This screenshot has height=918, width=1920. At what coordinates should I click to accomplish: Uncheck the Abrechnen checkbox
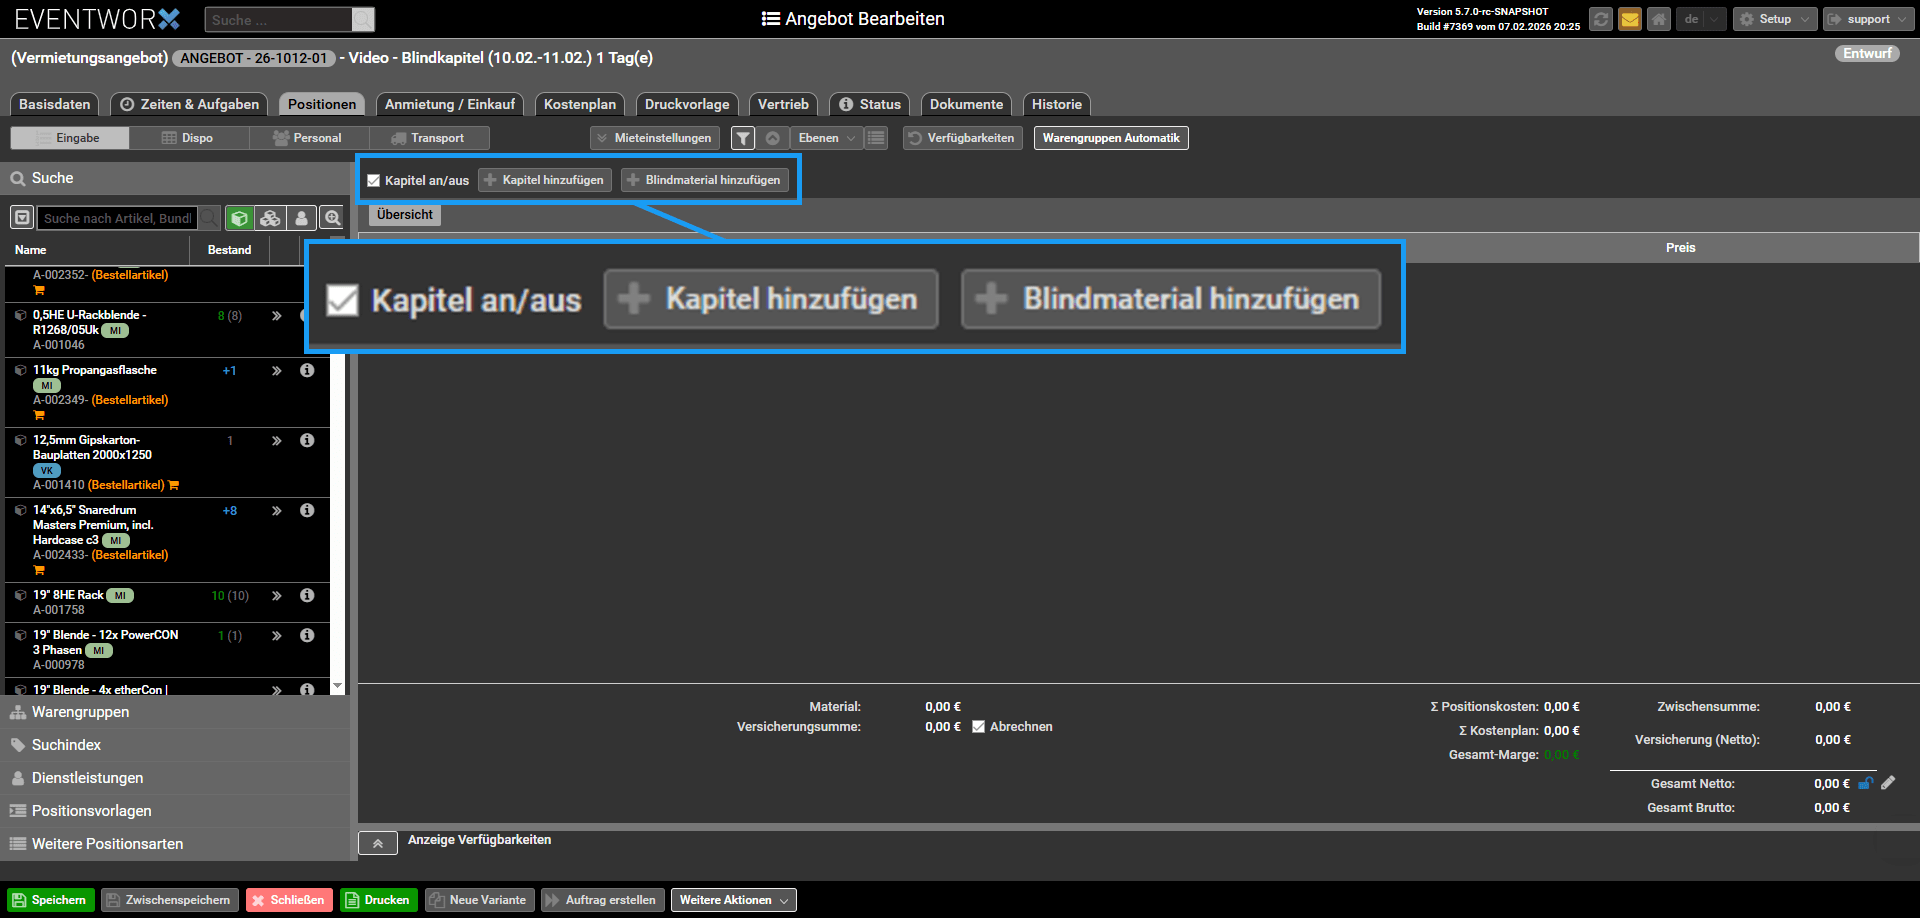978,727
